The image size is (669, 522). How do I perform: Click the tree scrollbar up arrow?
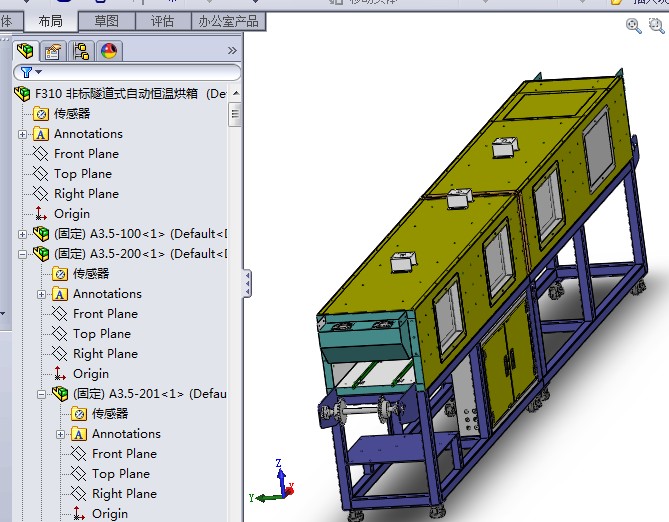236,93
